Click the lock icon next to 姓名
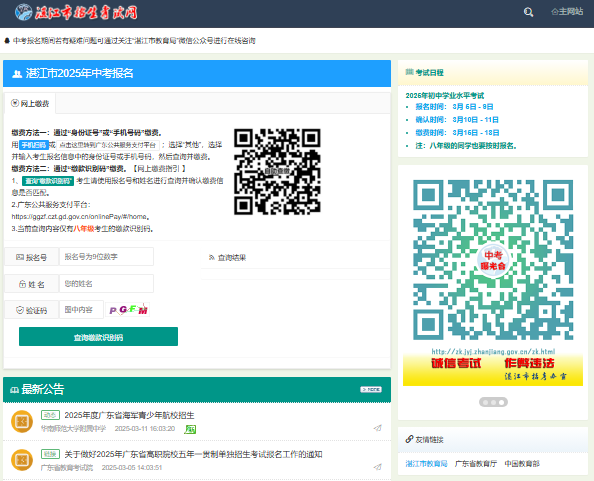 point(22,284)
